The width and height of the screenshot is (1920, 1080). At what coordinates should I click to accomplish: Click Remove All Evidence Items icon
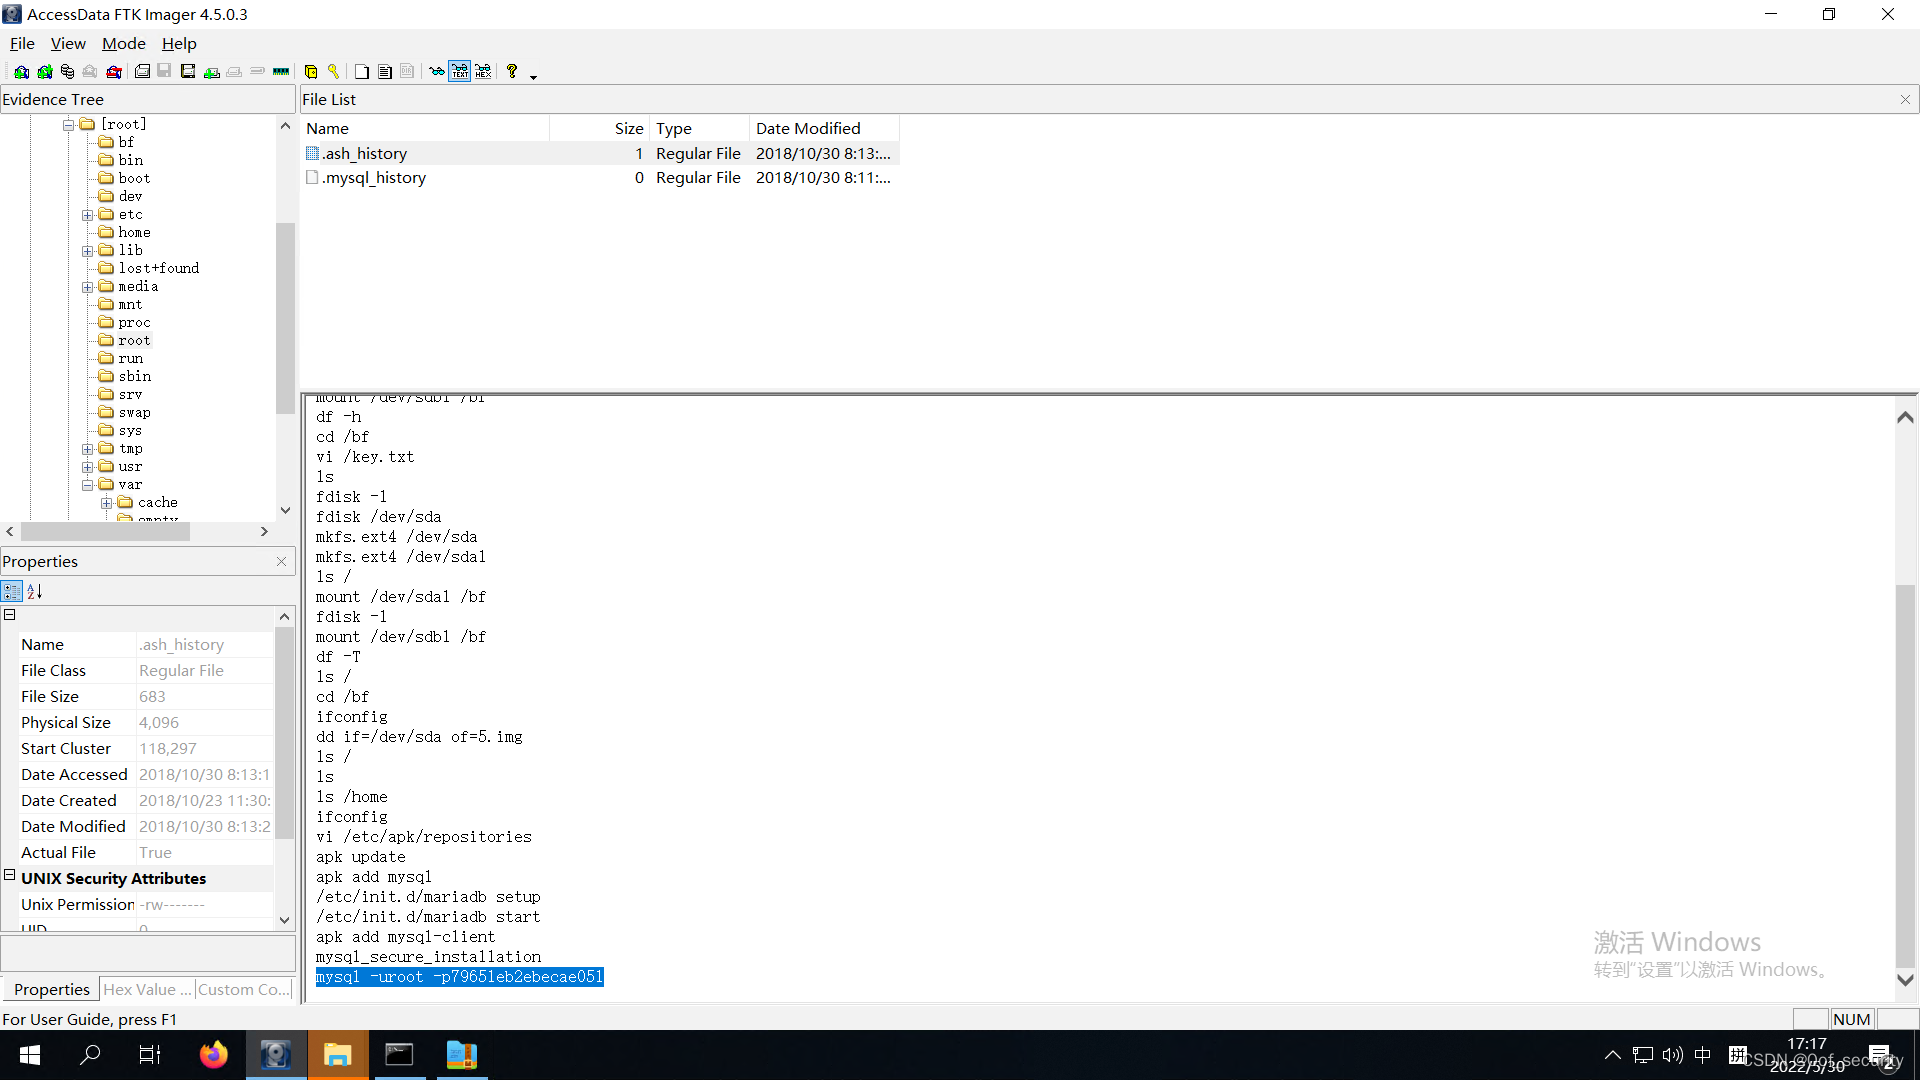pyautogui.click(x=114, y=72)
